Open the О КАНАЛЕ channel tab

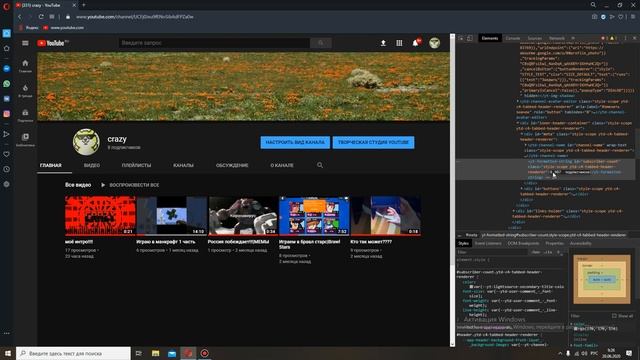point(282,165)
